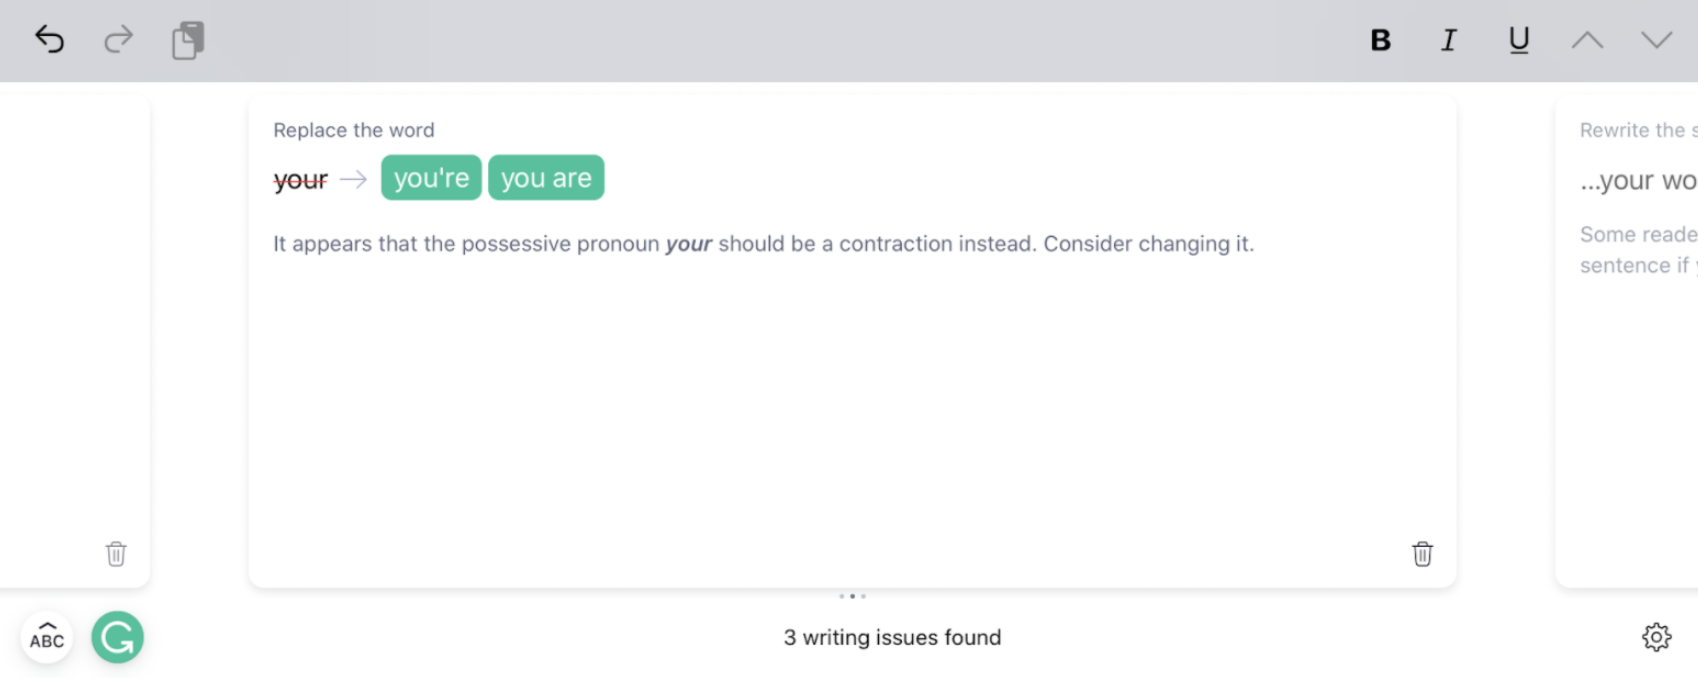Viewport: 1698px width, 678px height.
Task: Open Grammarly settings gear
Action: (1656, 637)
